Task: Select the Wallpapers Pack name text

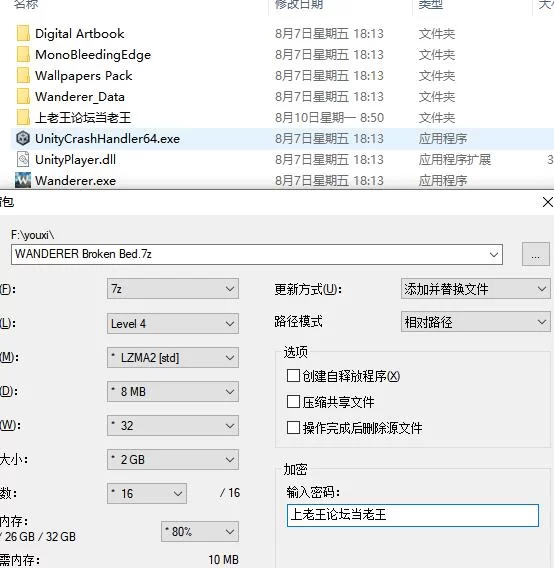Action: [84, 76]
